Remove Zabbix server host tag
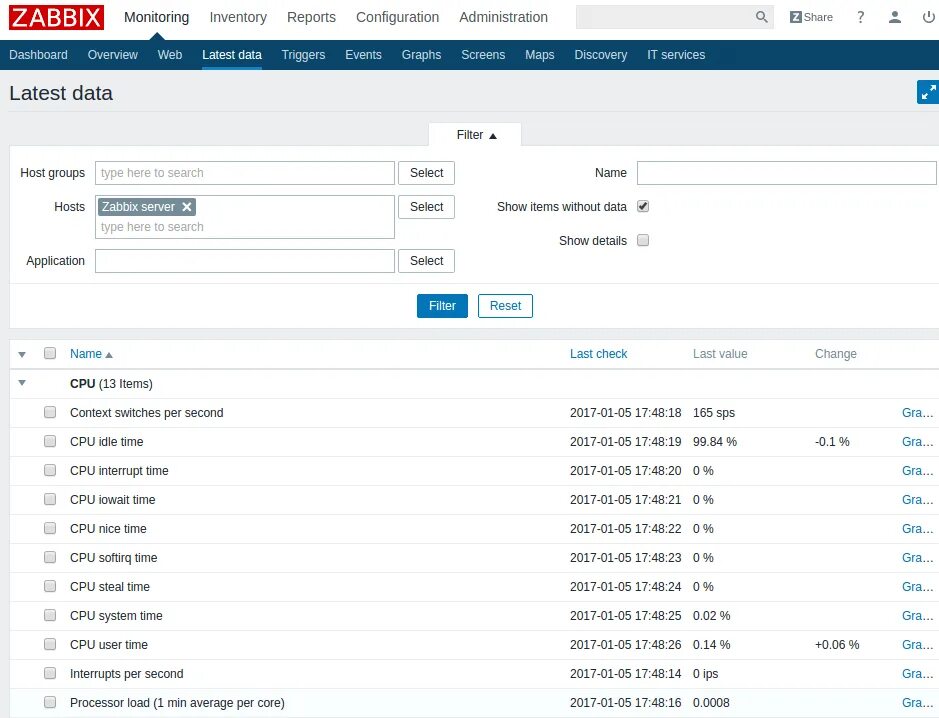The image size is (939, 718). (x=187, y=207)
